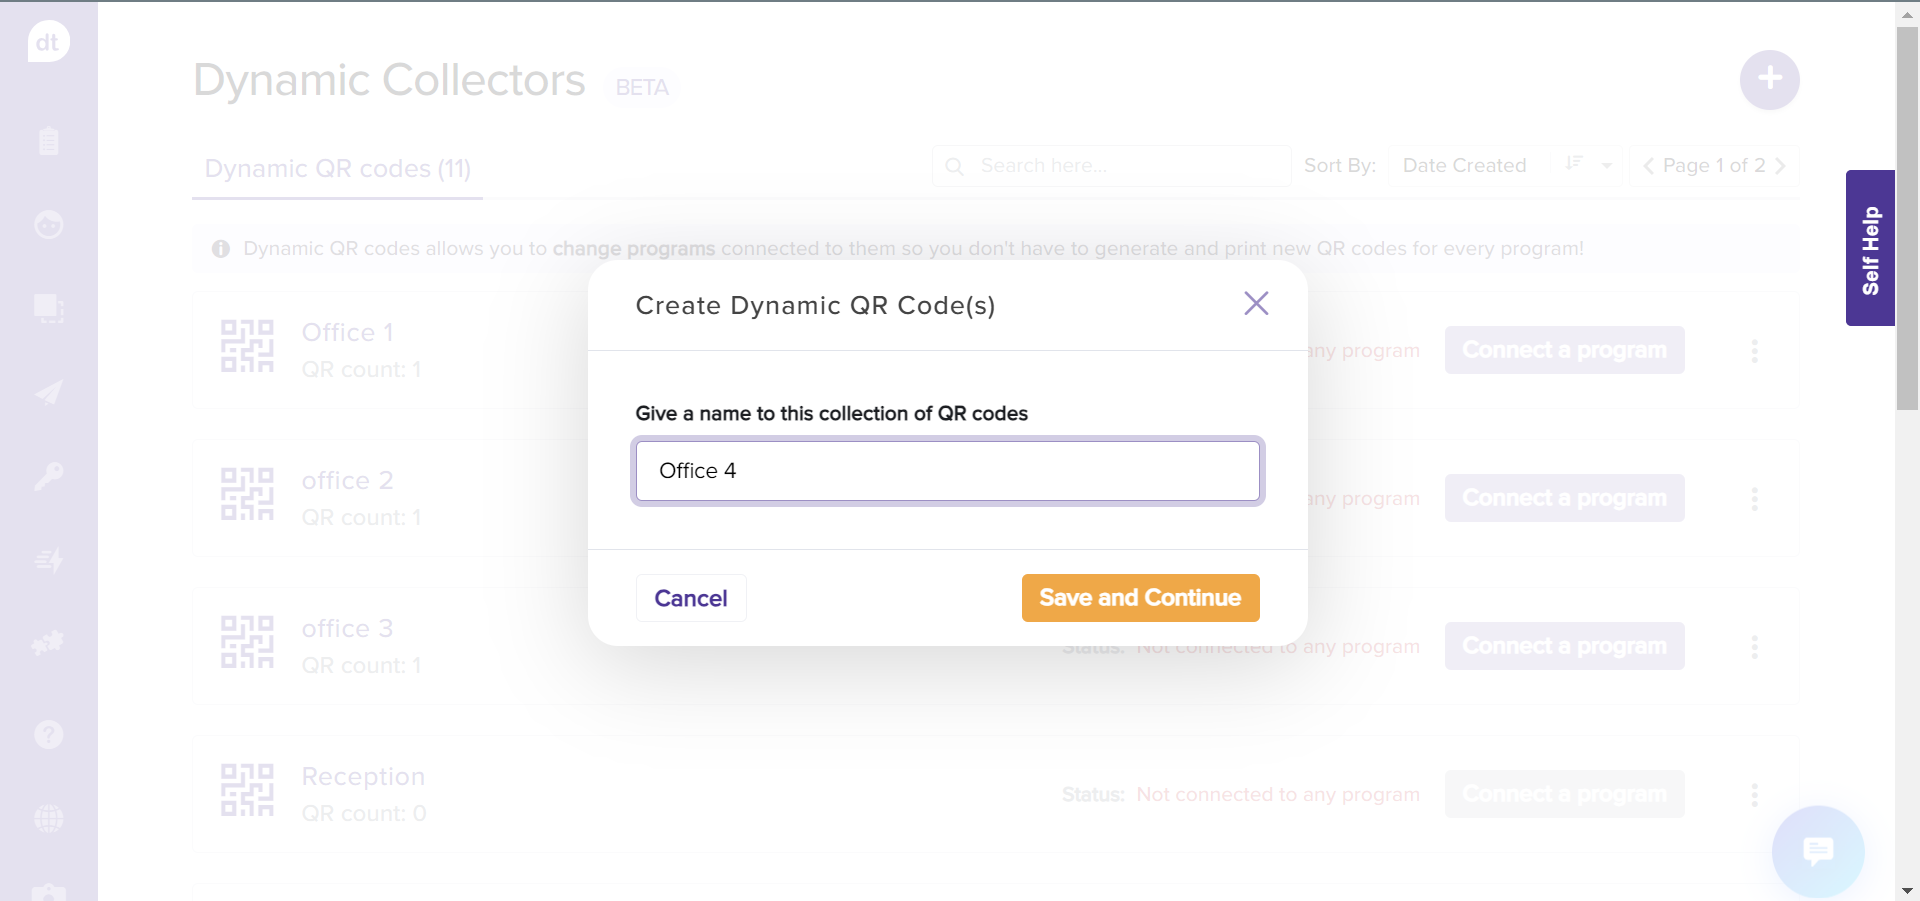Open the clipboard icon in sidebar
Viewport: 1920px width, 901px height.
click(48, 140)
